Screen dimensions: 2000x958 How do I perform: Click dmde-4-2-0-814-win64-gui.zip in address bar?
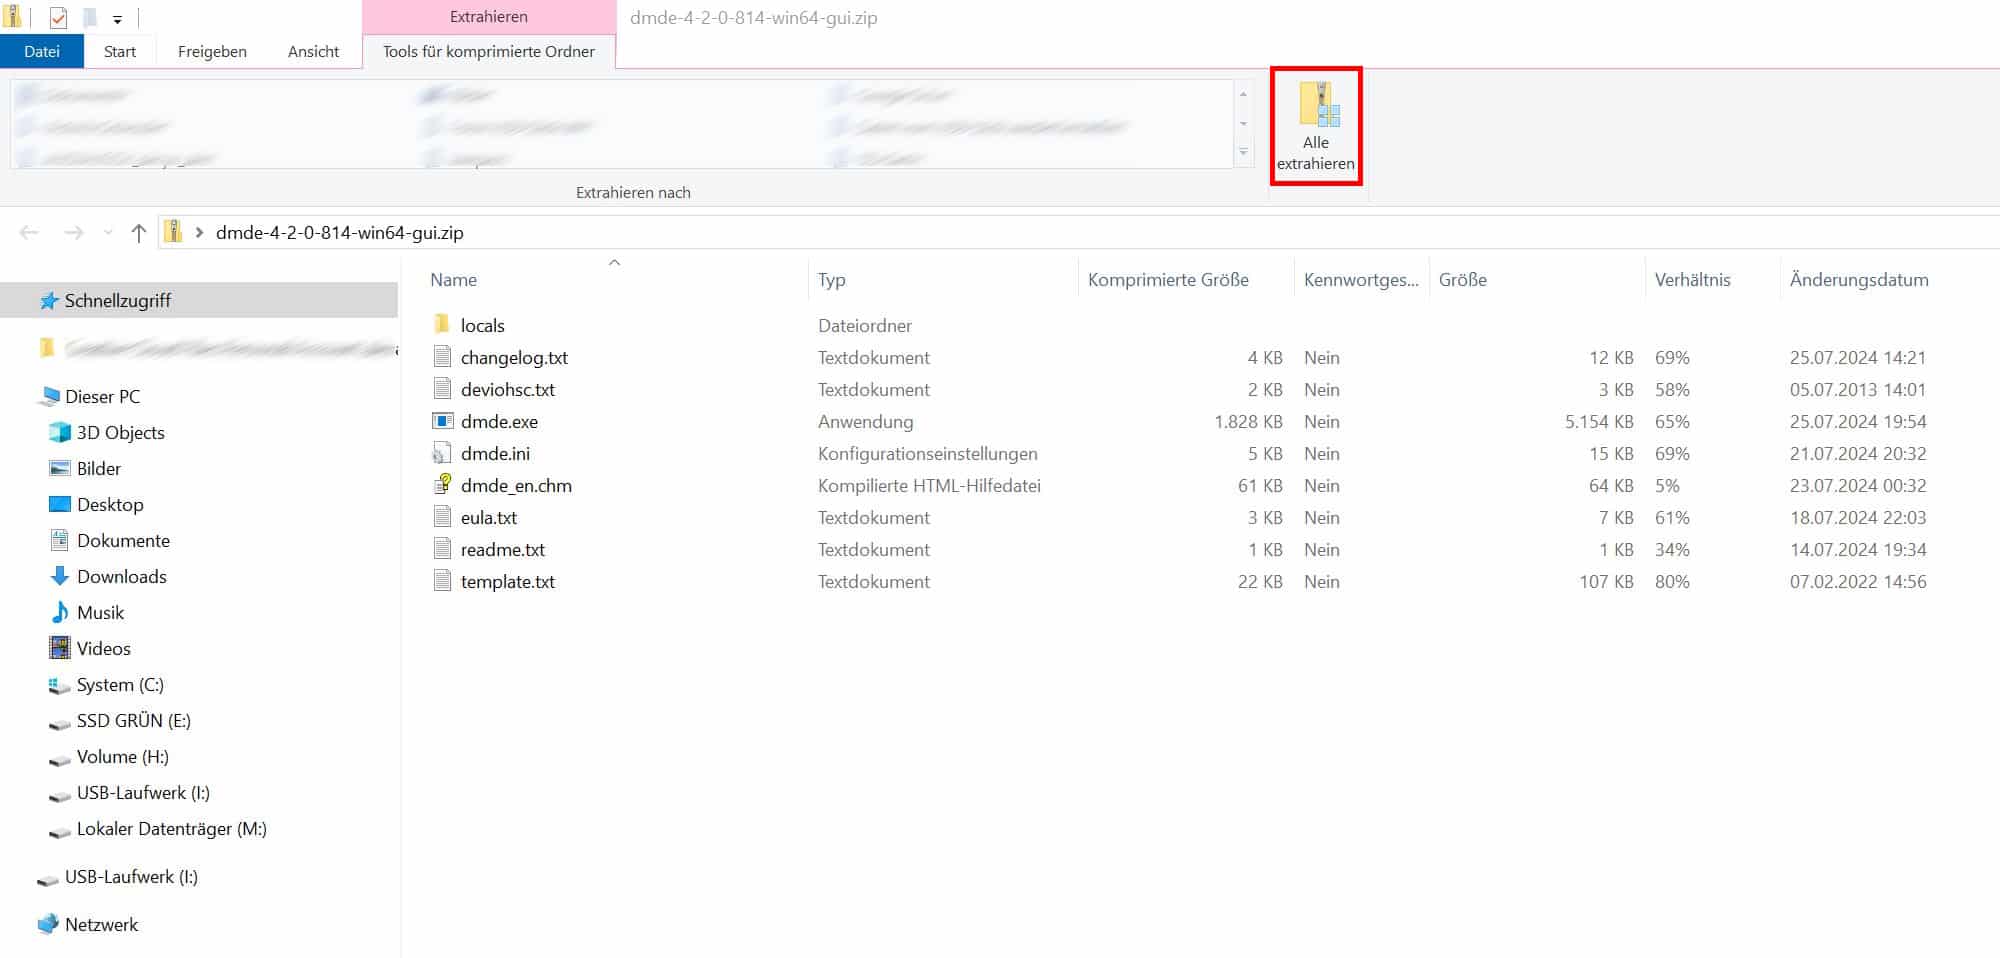coord(340,232)
